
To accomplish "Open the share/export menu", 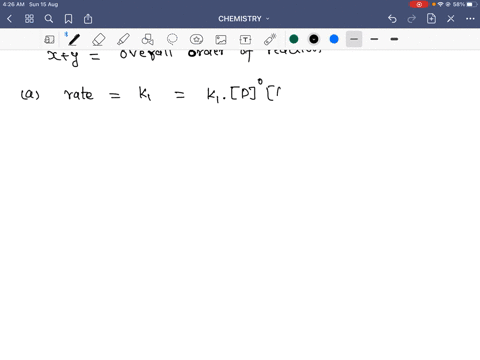I will pyautogui.click(x=88, y=19).
